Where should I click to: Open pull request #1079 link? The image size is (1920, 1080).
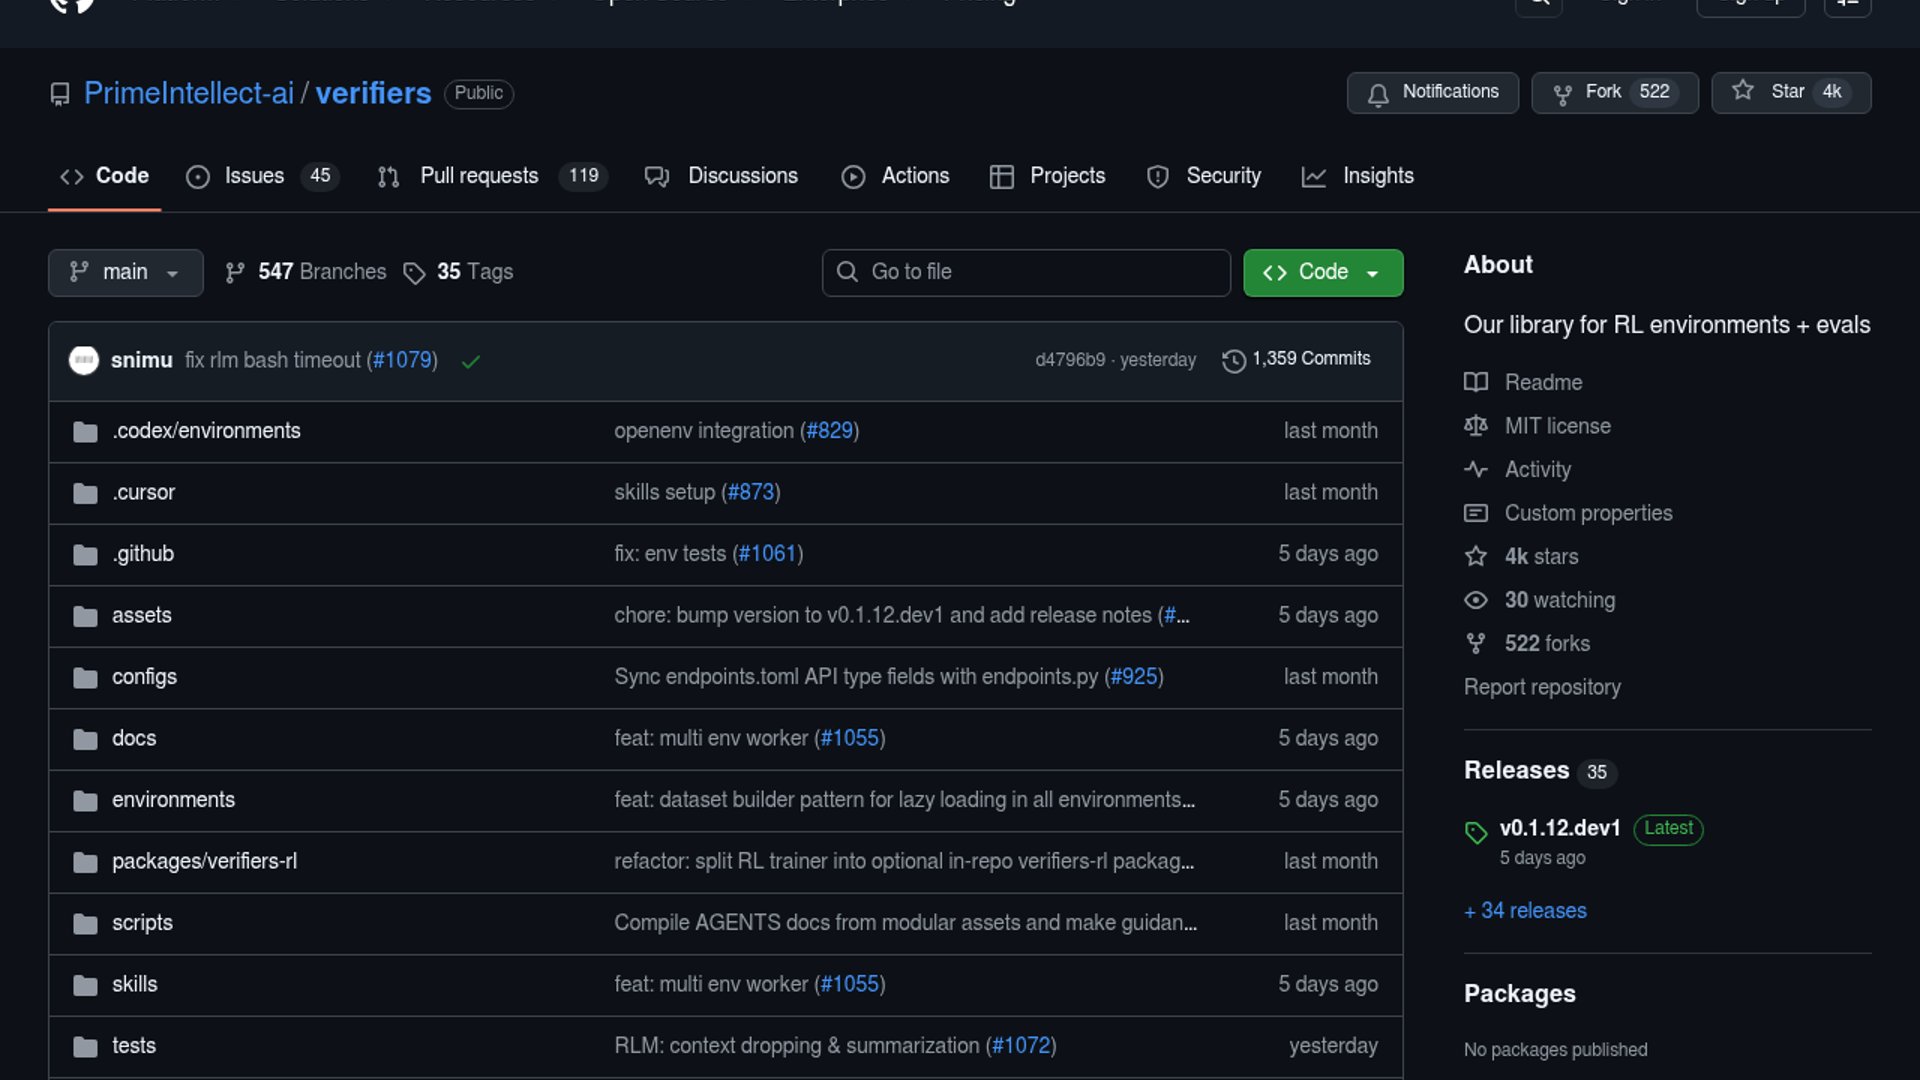tap(402, 360)
